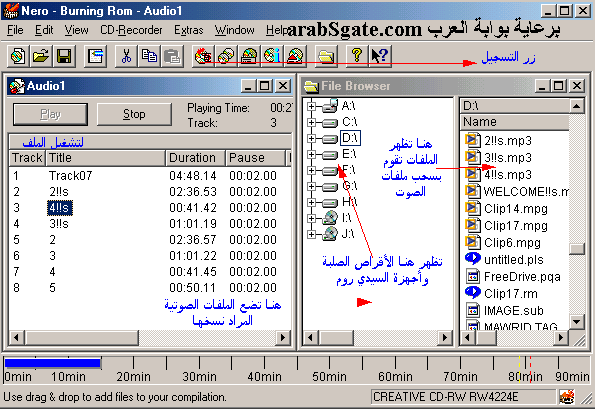Screen dimensions: 595x409
Task: Select the 2!!s.mp3 file icon
Action: (472, 140)
